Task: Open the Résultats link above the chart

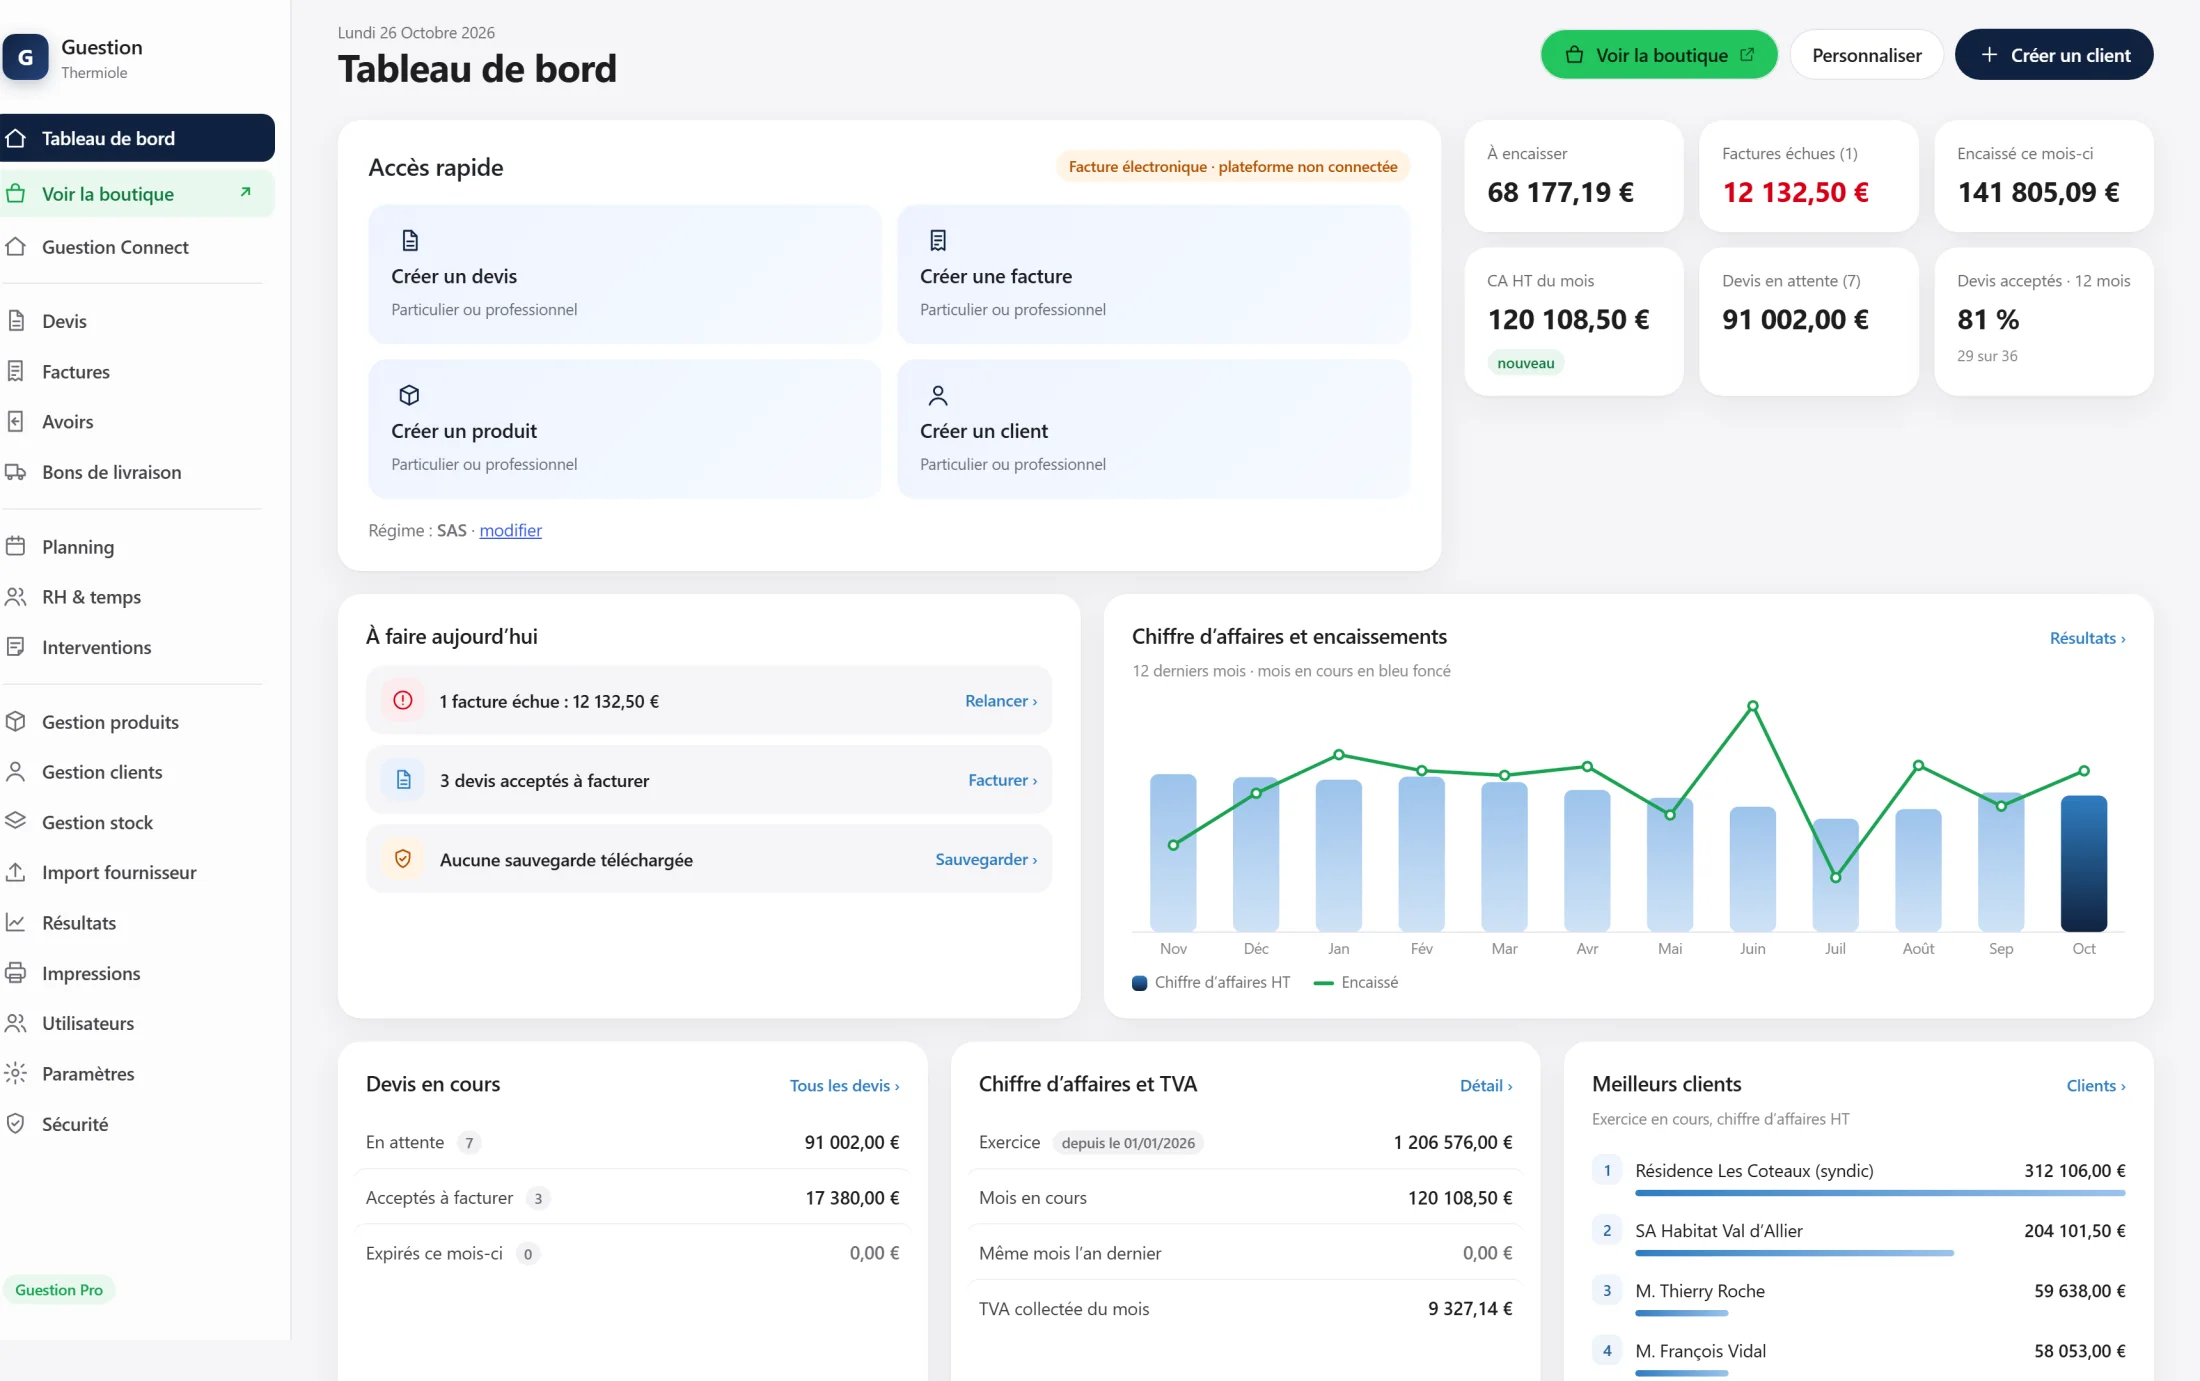Action: (x=2087, y=638)
